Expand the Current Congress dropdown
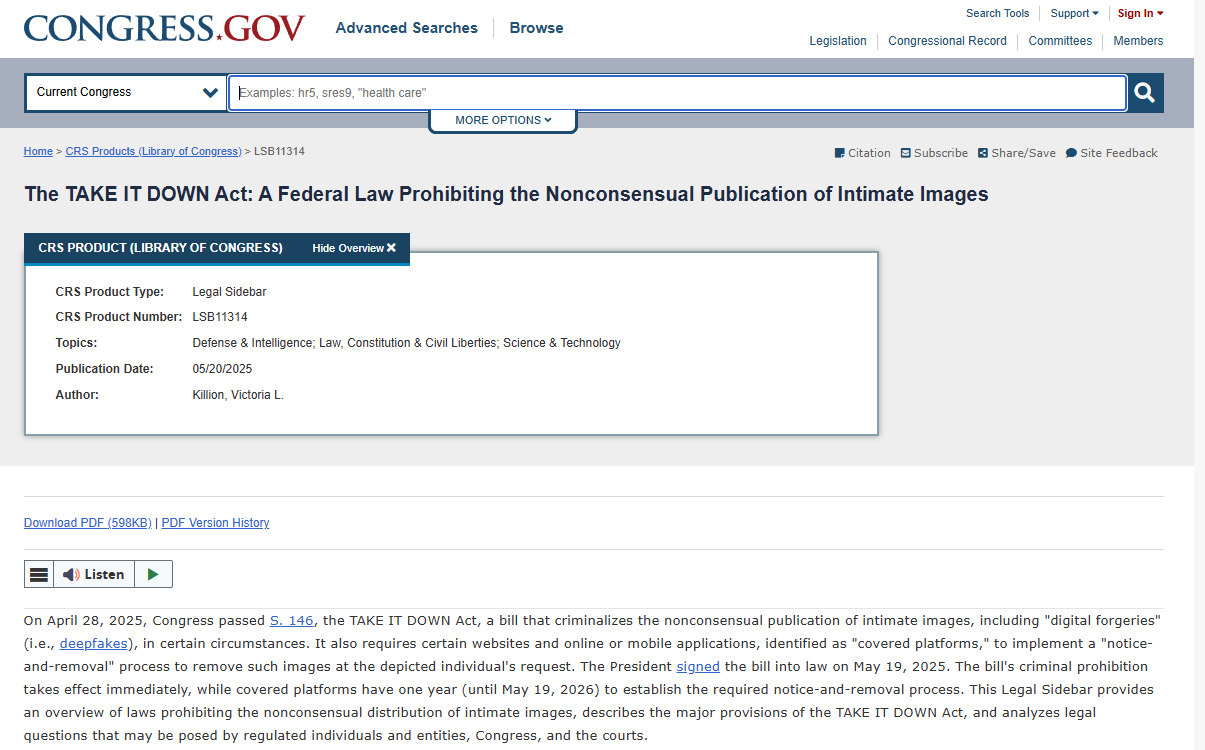 click(126, 93)
